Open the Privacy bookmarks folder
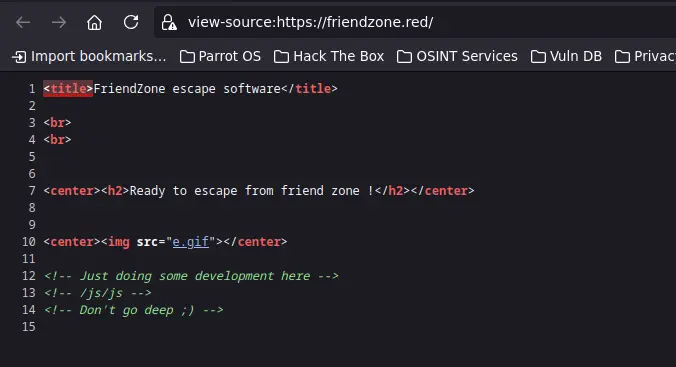Image resolution: width=676 pixels, height=367 pixels. 645,56
